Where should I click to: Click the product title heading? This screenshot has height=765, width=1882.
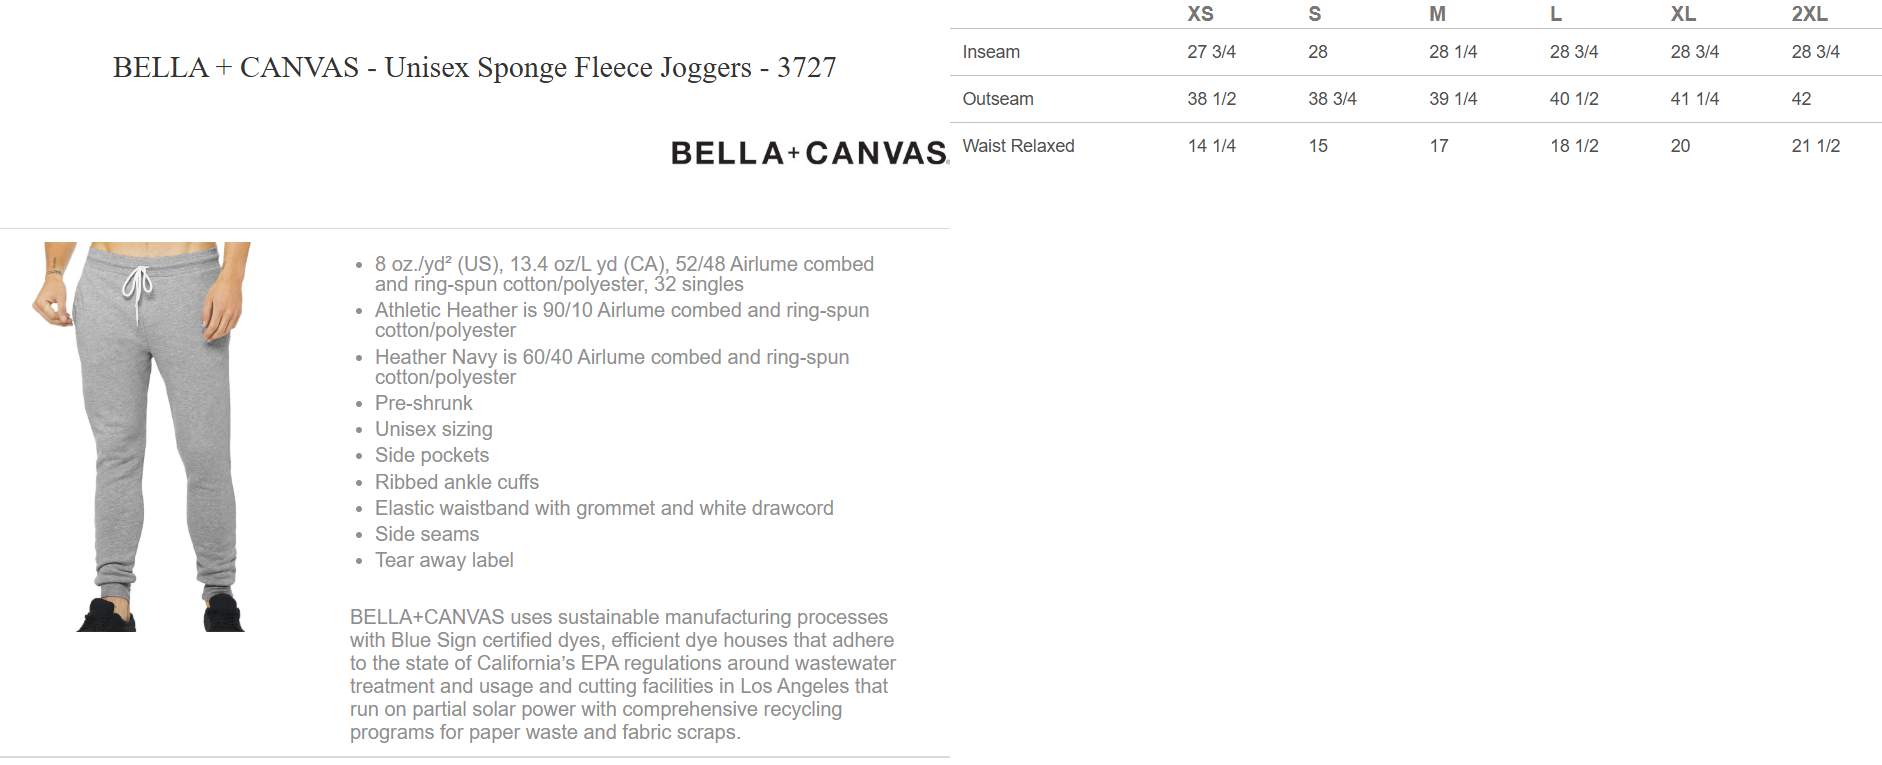474,67
